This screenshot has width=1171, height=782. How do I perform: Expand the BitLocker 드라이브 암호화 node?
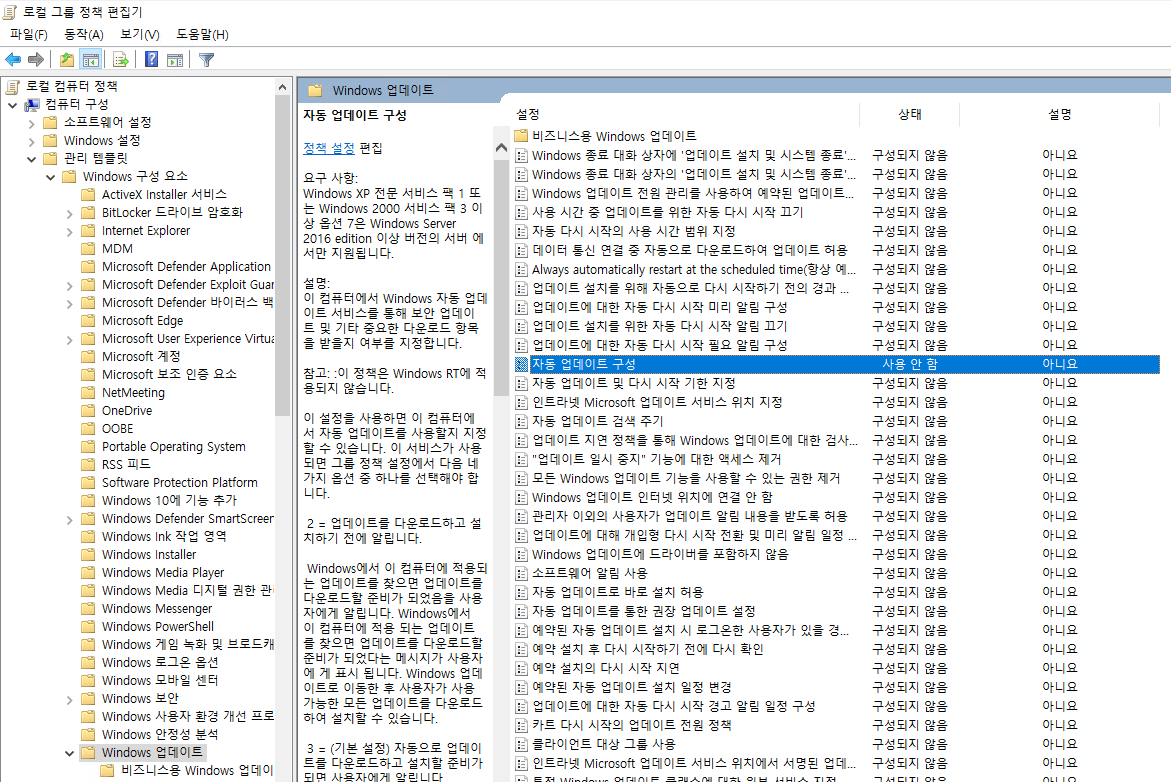tap(69, 214)
